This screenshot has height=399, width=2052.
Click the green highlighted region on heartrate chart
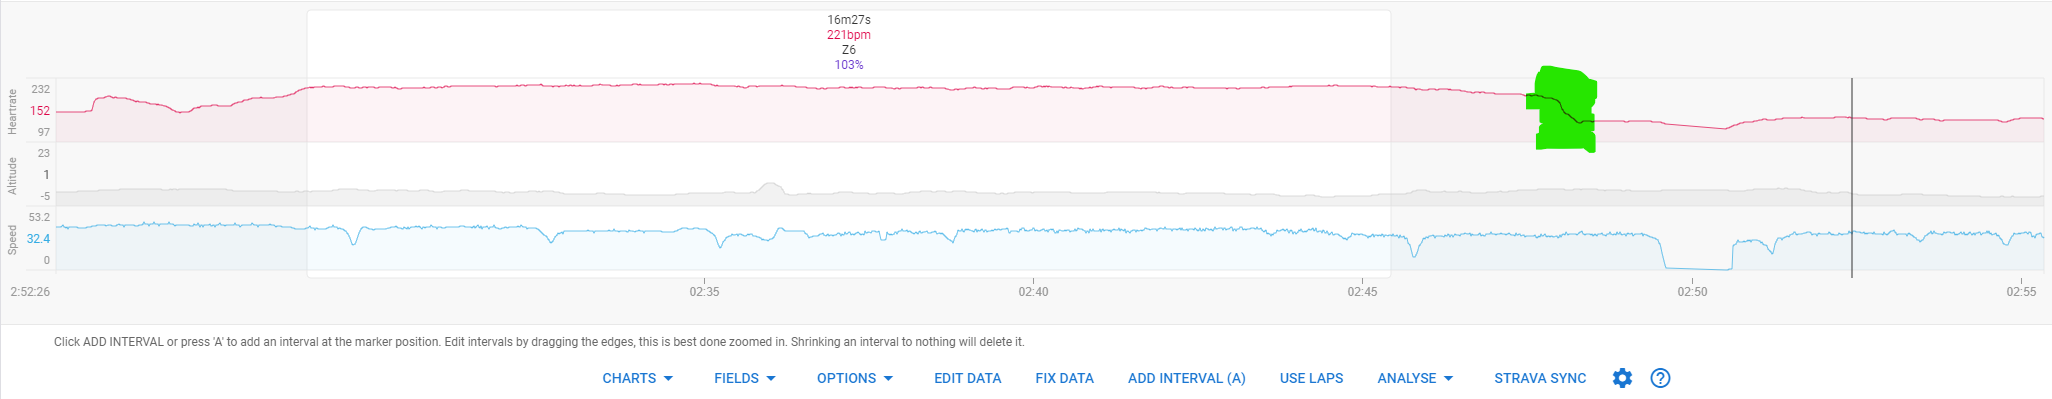tap(1565, 109)
